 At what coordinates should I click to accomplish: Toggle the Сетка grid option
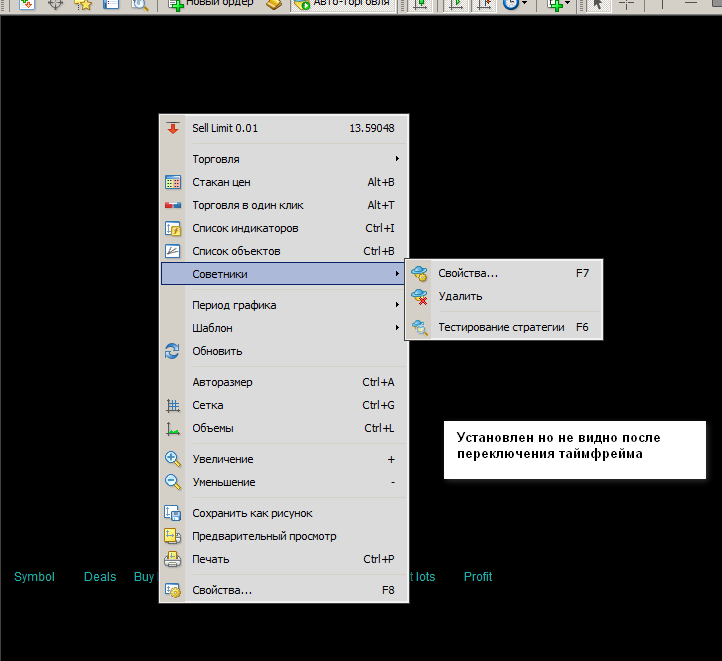(284, 406)
